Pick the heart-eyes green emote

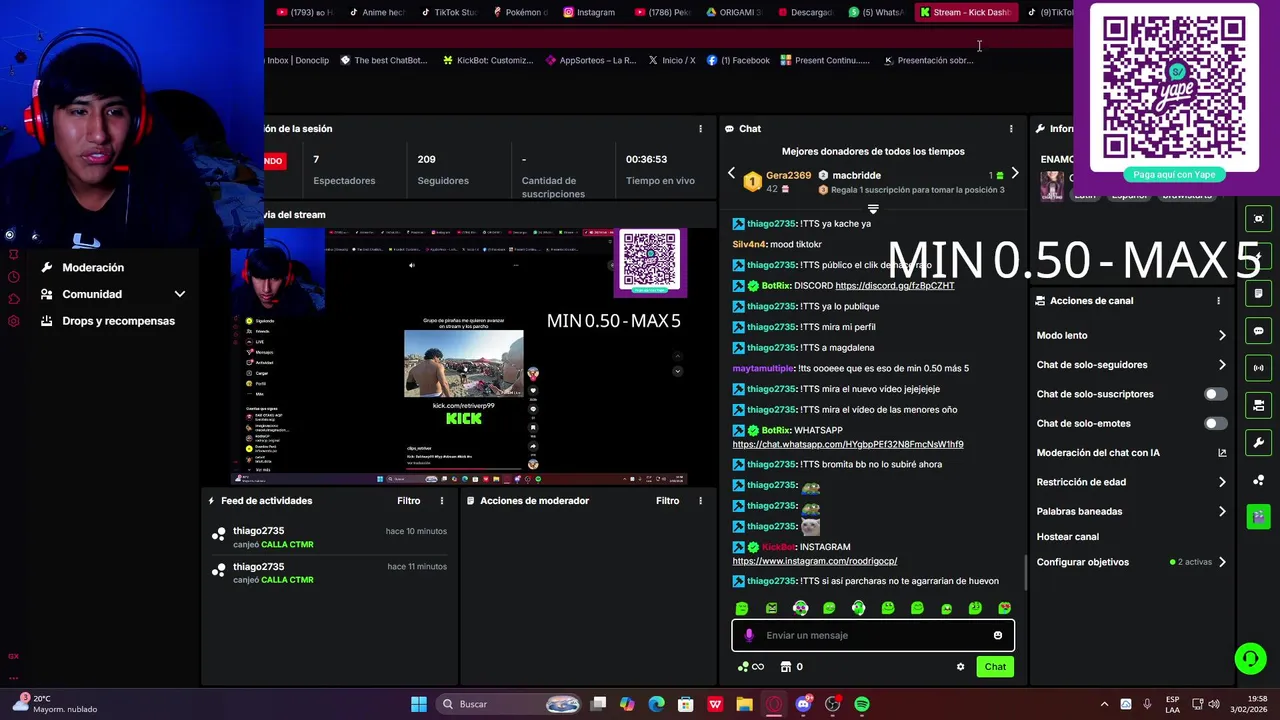tap(1004, 608)
